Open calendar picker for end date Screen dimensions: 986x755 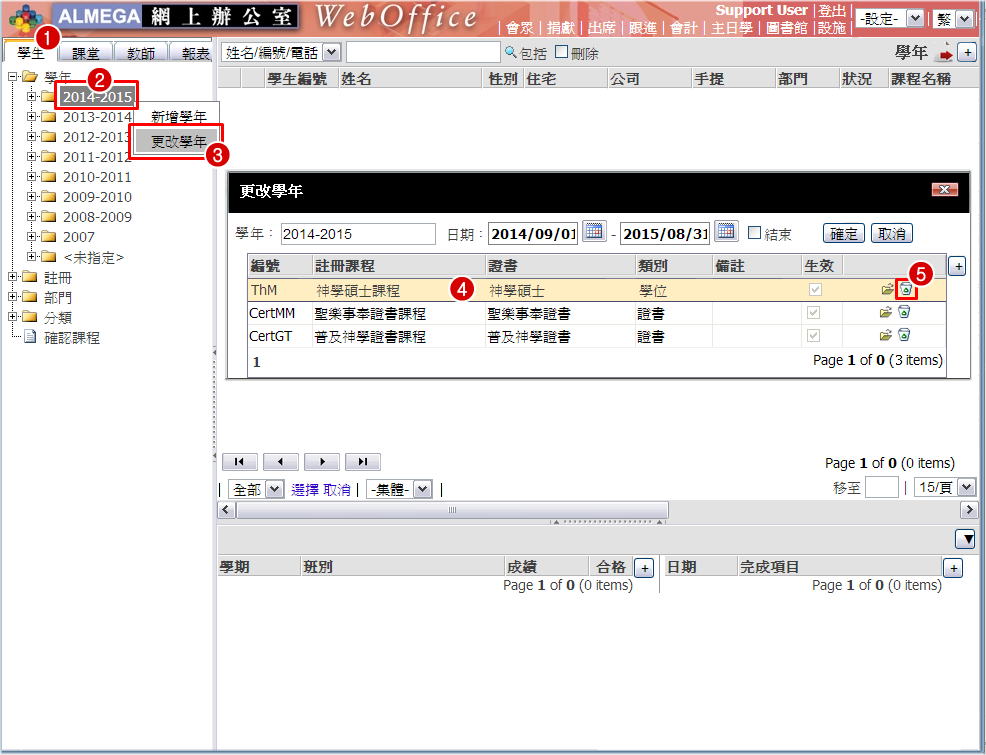click(x=726, y=232)
